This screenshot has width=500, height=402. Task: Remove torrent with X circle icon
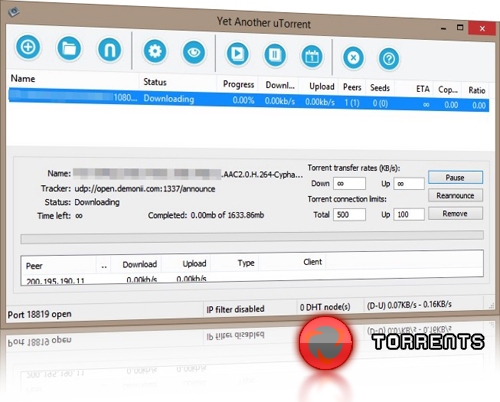(x=353, y=58)
